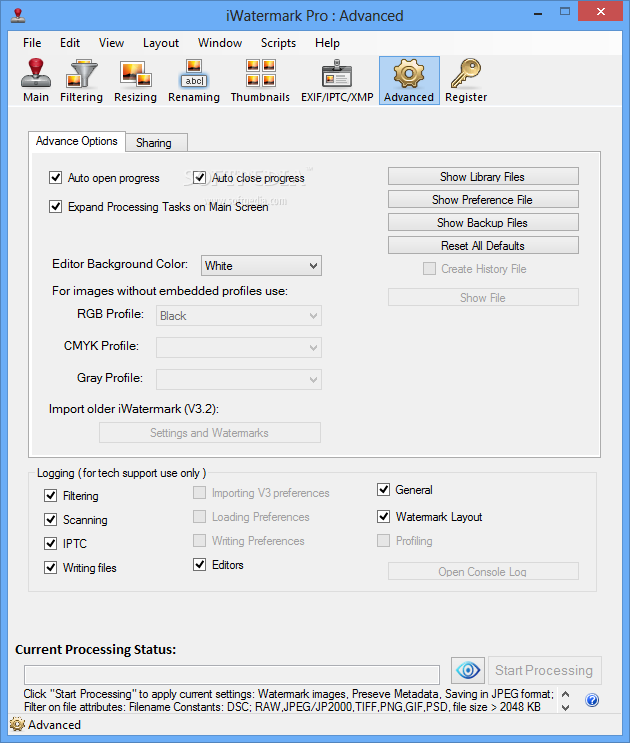Toggle Create History File checkbox
This screenshot has width=630, height=743.
click(429, 269)
